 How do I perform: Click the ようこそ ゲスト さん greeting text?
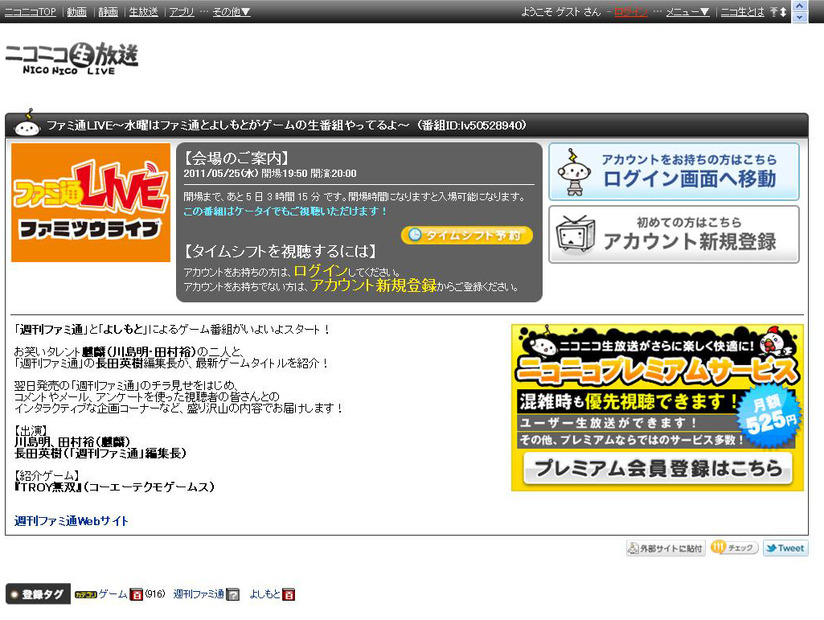click(x=561, y=12)
